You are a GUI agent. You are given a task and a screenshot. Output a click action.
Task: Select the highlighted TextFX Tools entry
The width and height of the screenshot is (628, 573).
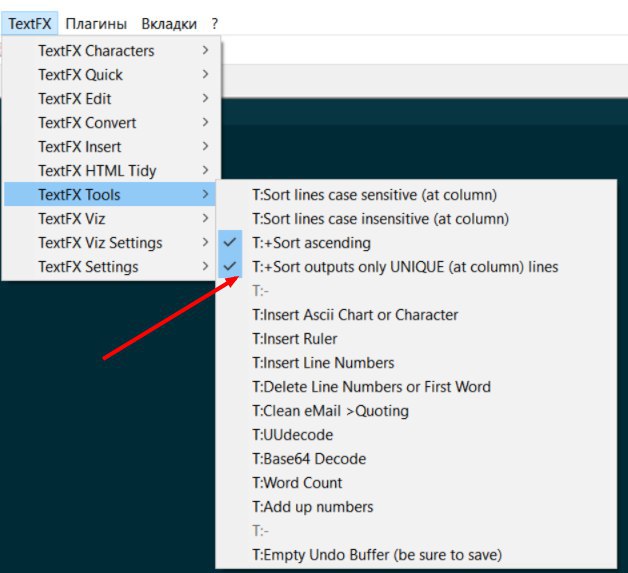[x=110, y=195]
